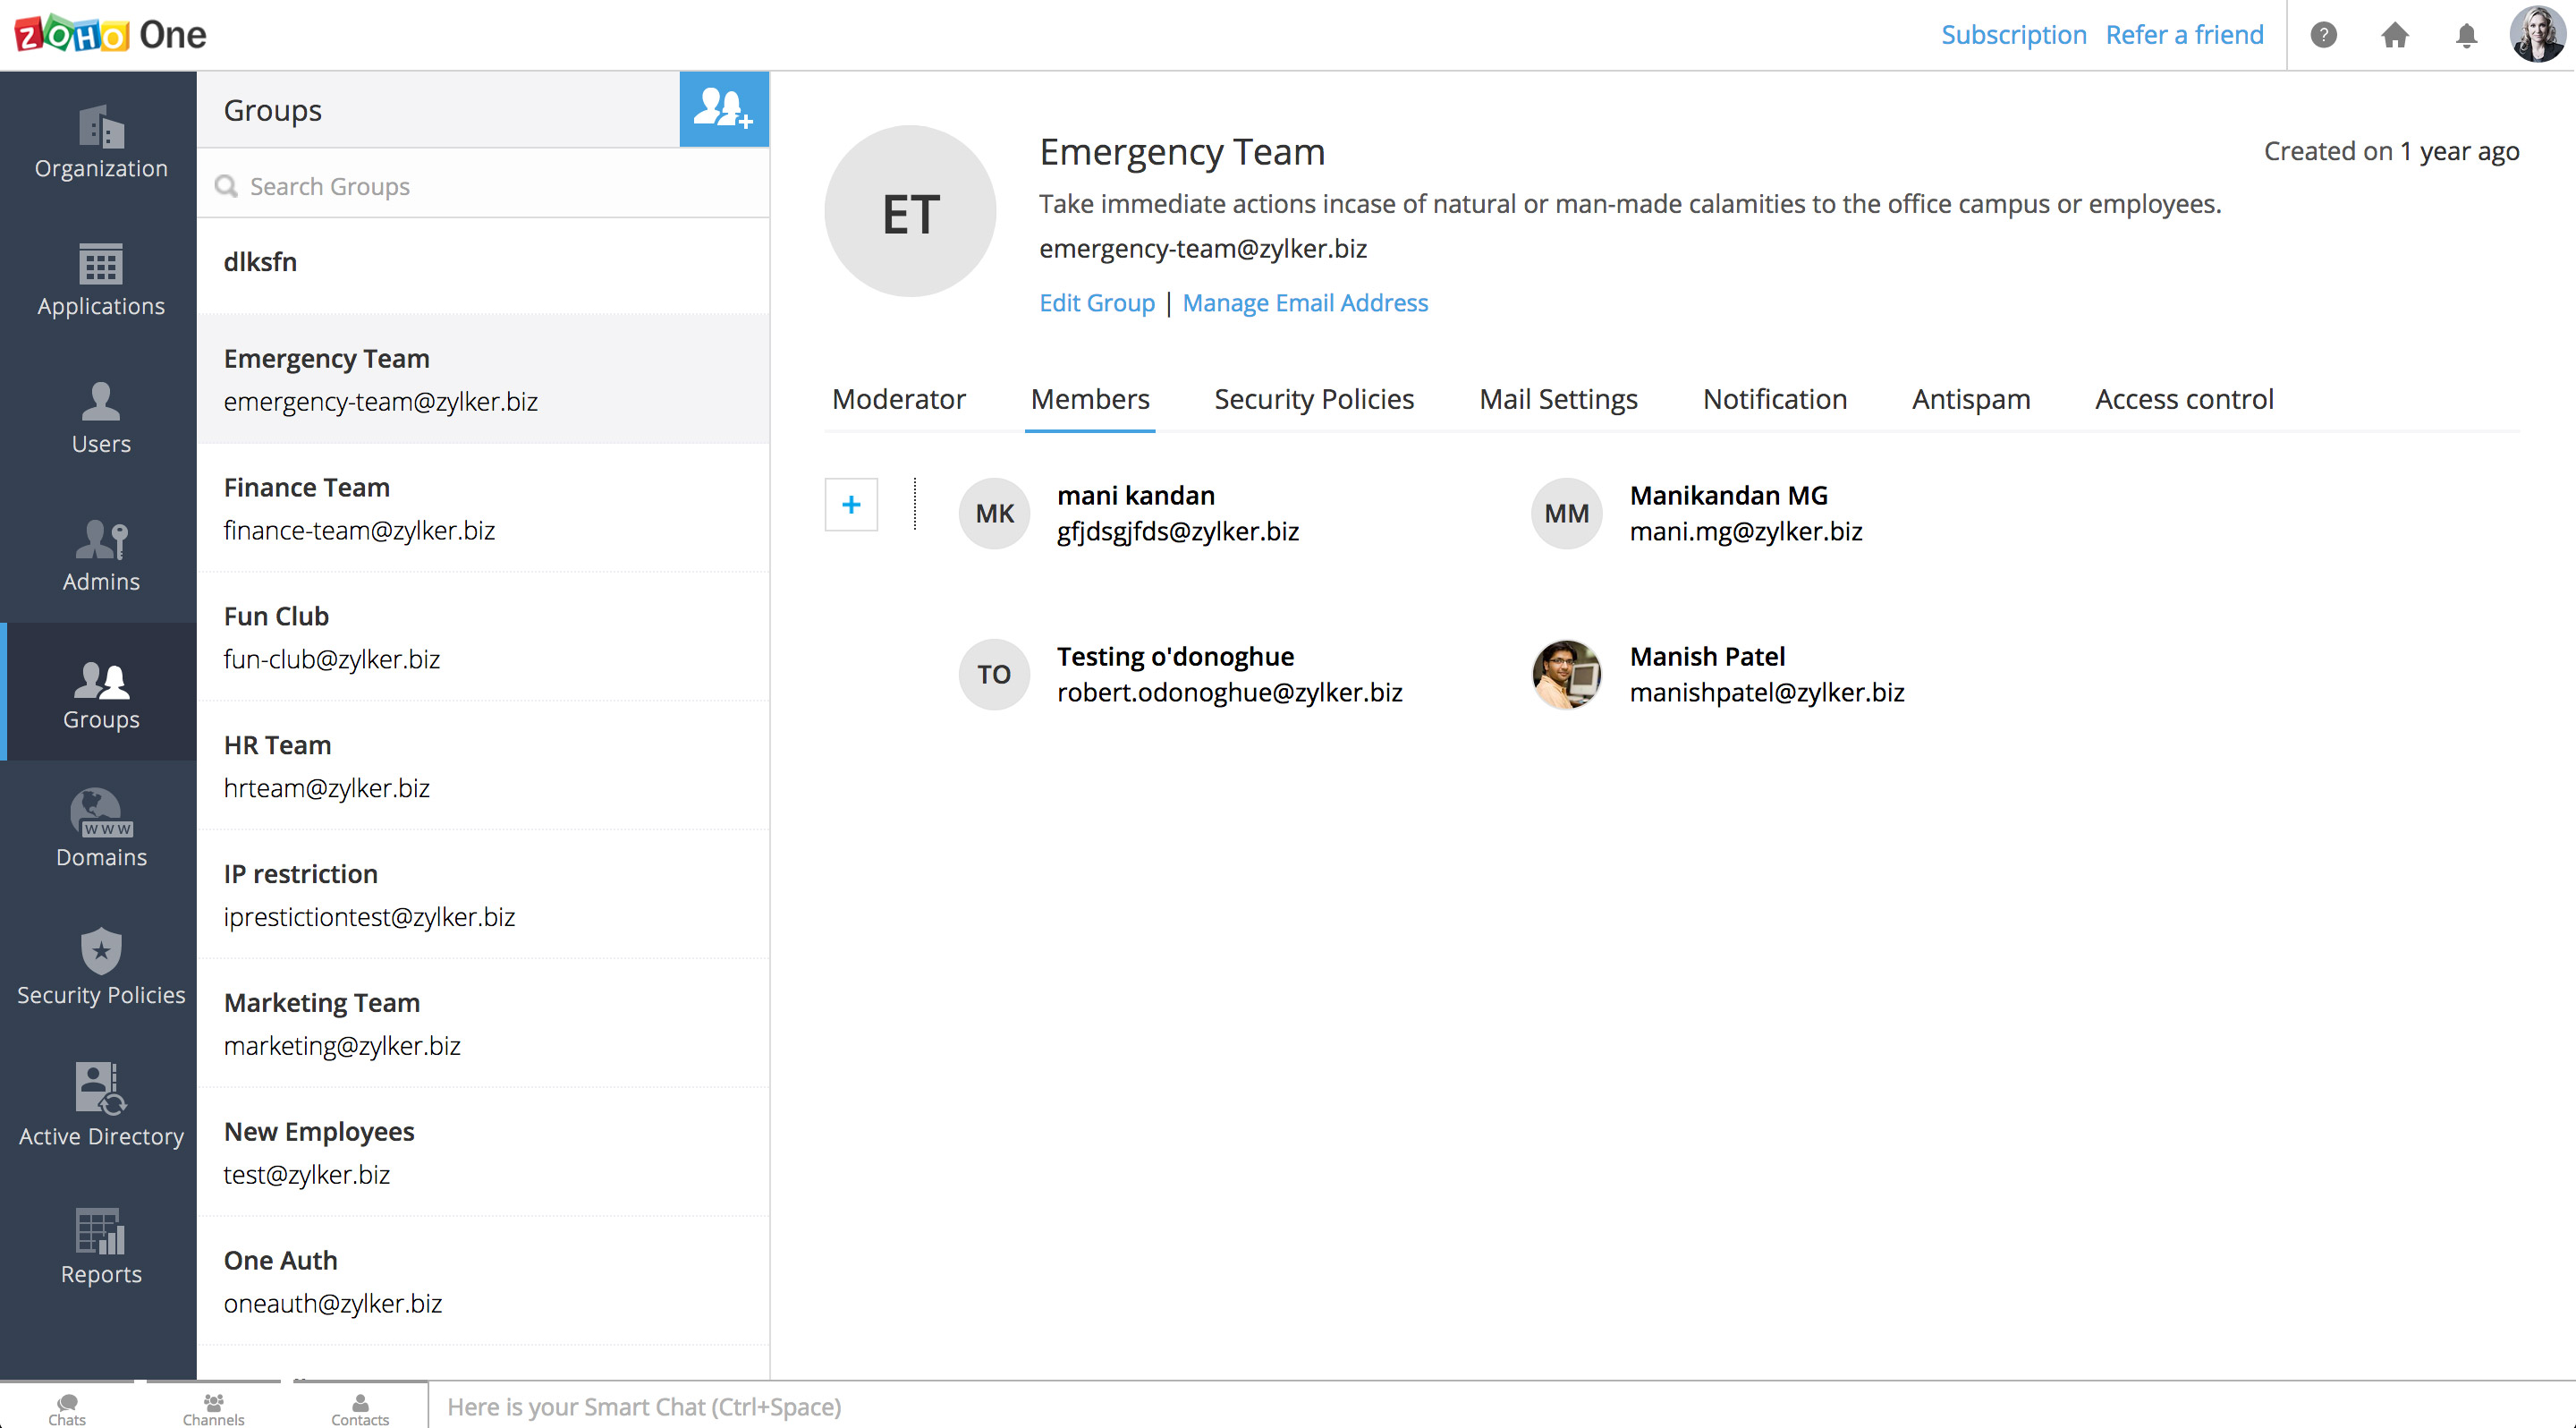Open the Applications sidebar icon
Image resolution: width=2576 pixels, height=1428 pixels.
coord(101,280)
